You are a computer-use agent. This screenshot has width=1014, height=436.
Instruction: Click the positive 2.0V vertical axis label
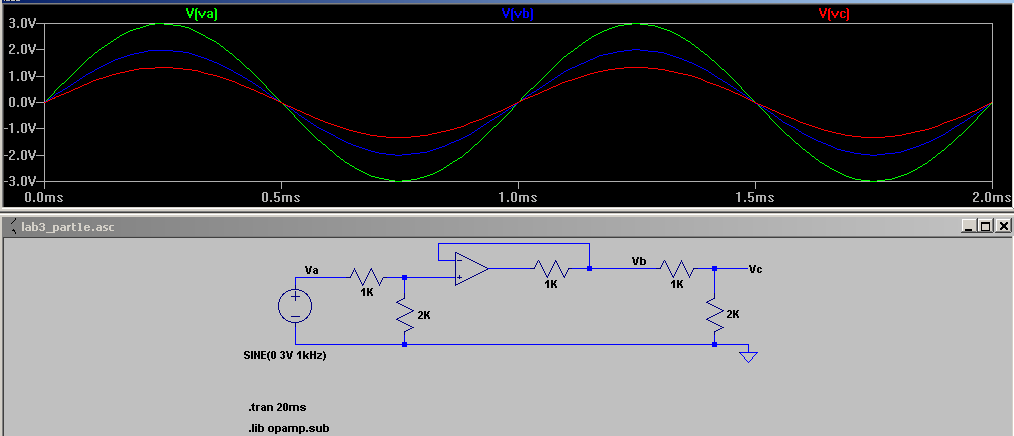pos(21,50)
